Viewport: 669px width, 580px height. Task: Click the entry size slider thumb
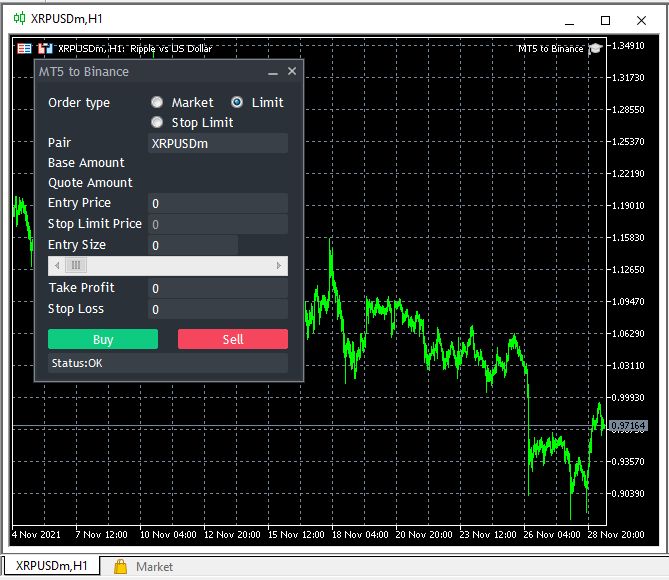(x=76, y=265)
